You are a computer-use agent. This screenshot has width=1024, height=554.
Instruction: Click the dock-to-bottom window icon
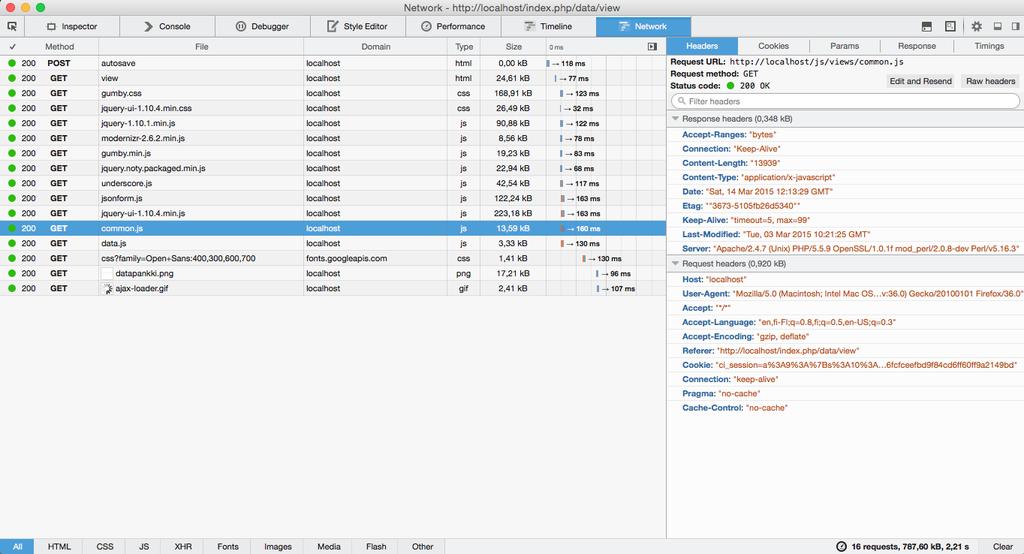997,26
